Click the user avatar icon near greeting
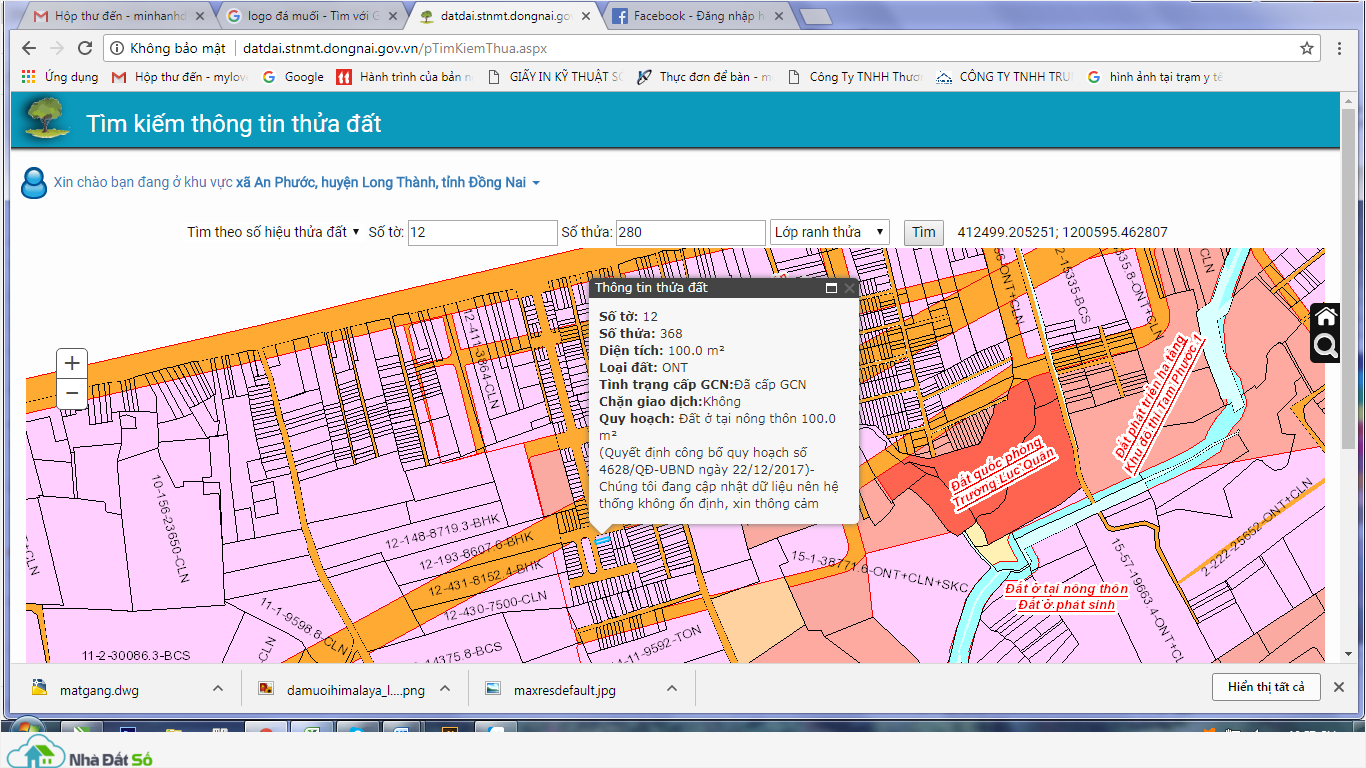The image size is (1366, 768). click(34, 183)
